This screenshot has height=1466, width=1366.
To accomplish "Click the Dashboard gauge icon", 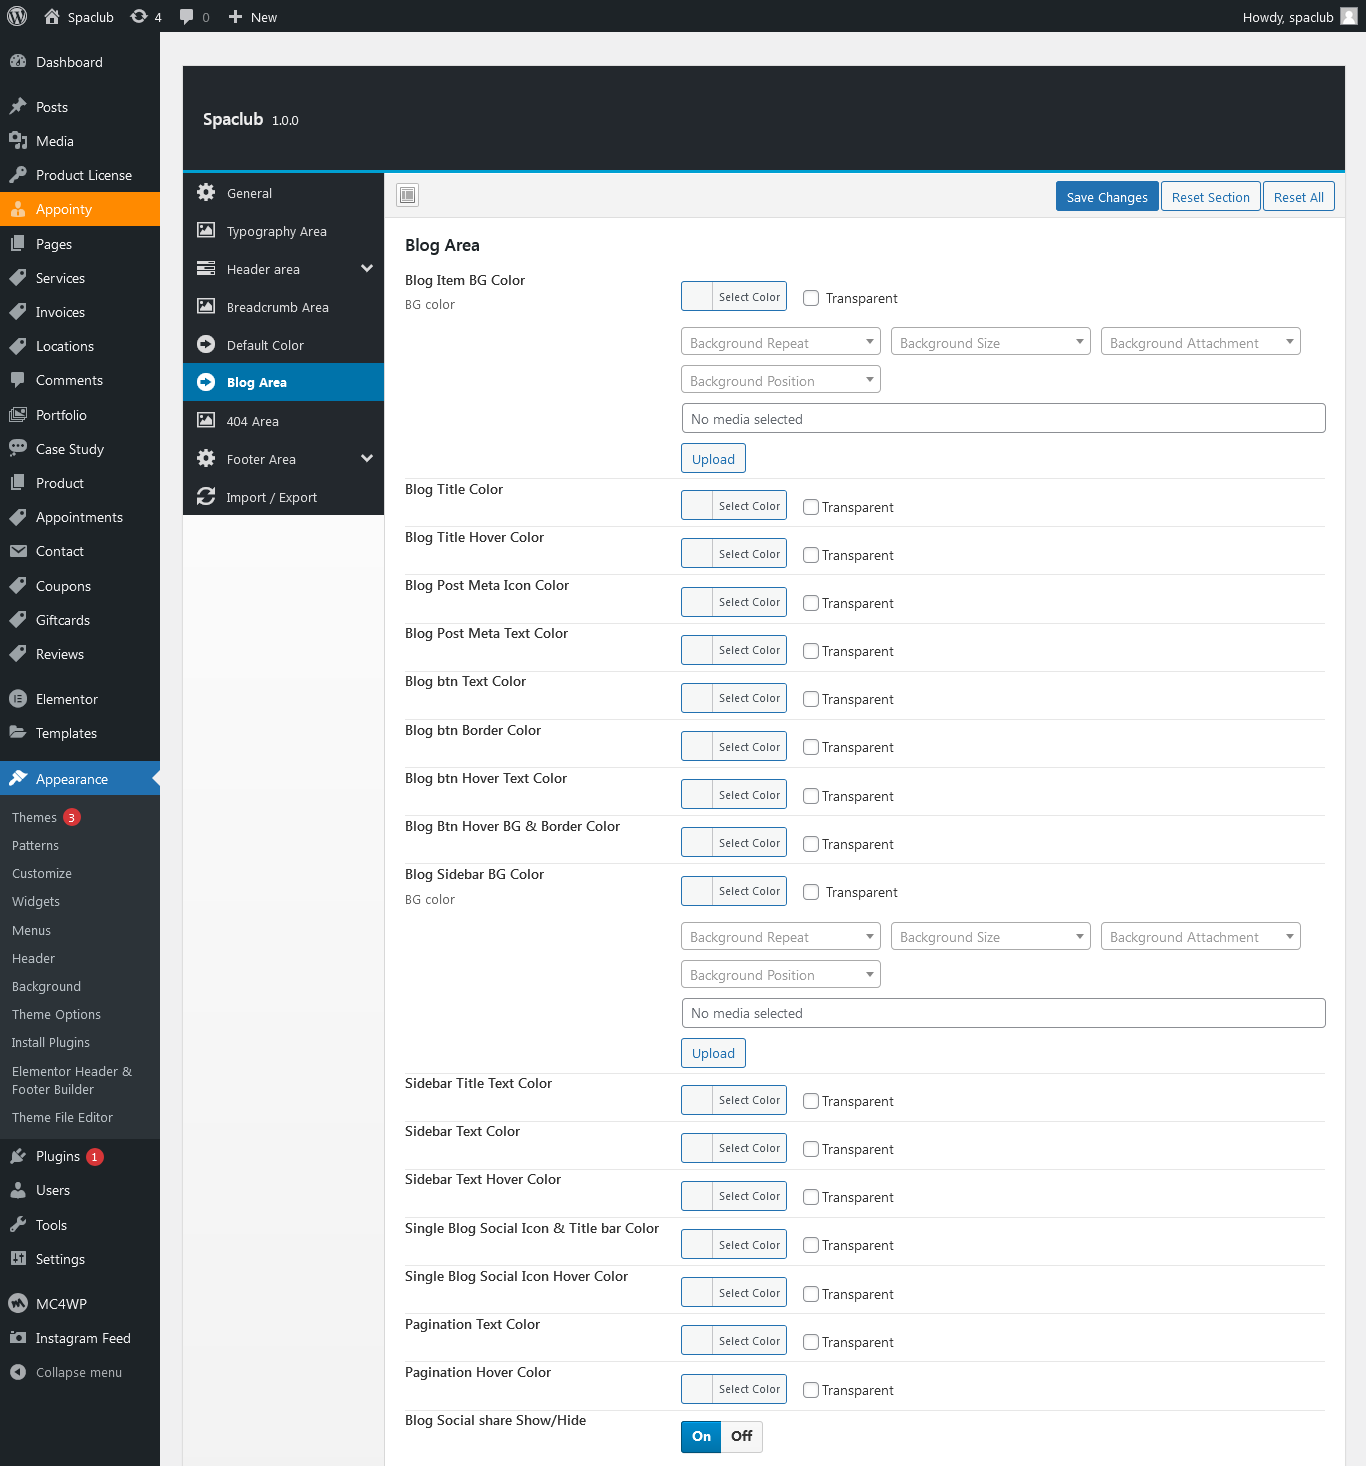I will tap(18, 61).
